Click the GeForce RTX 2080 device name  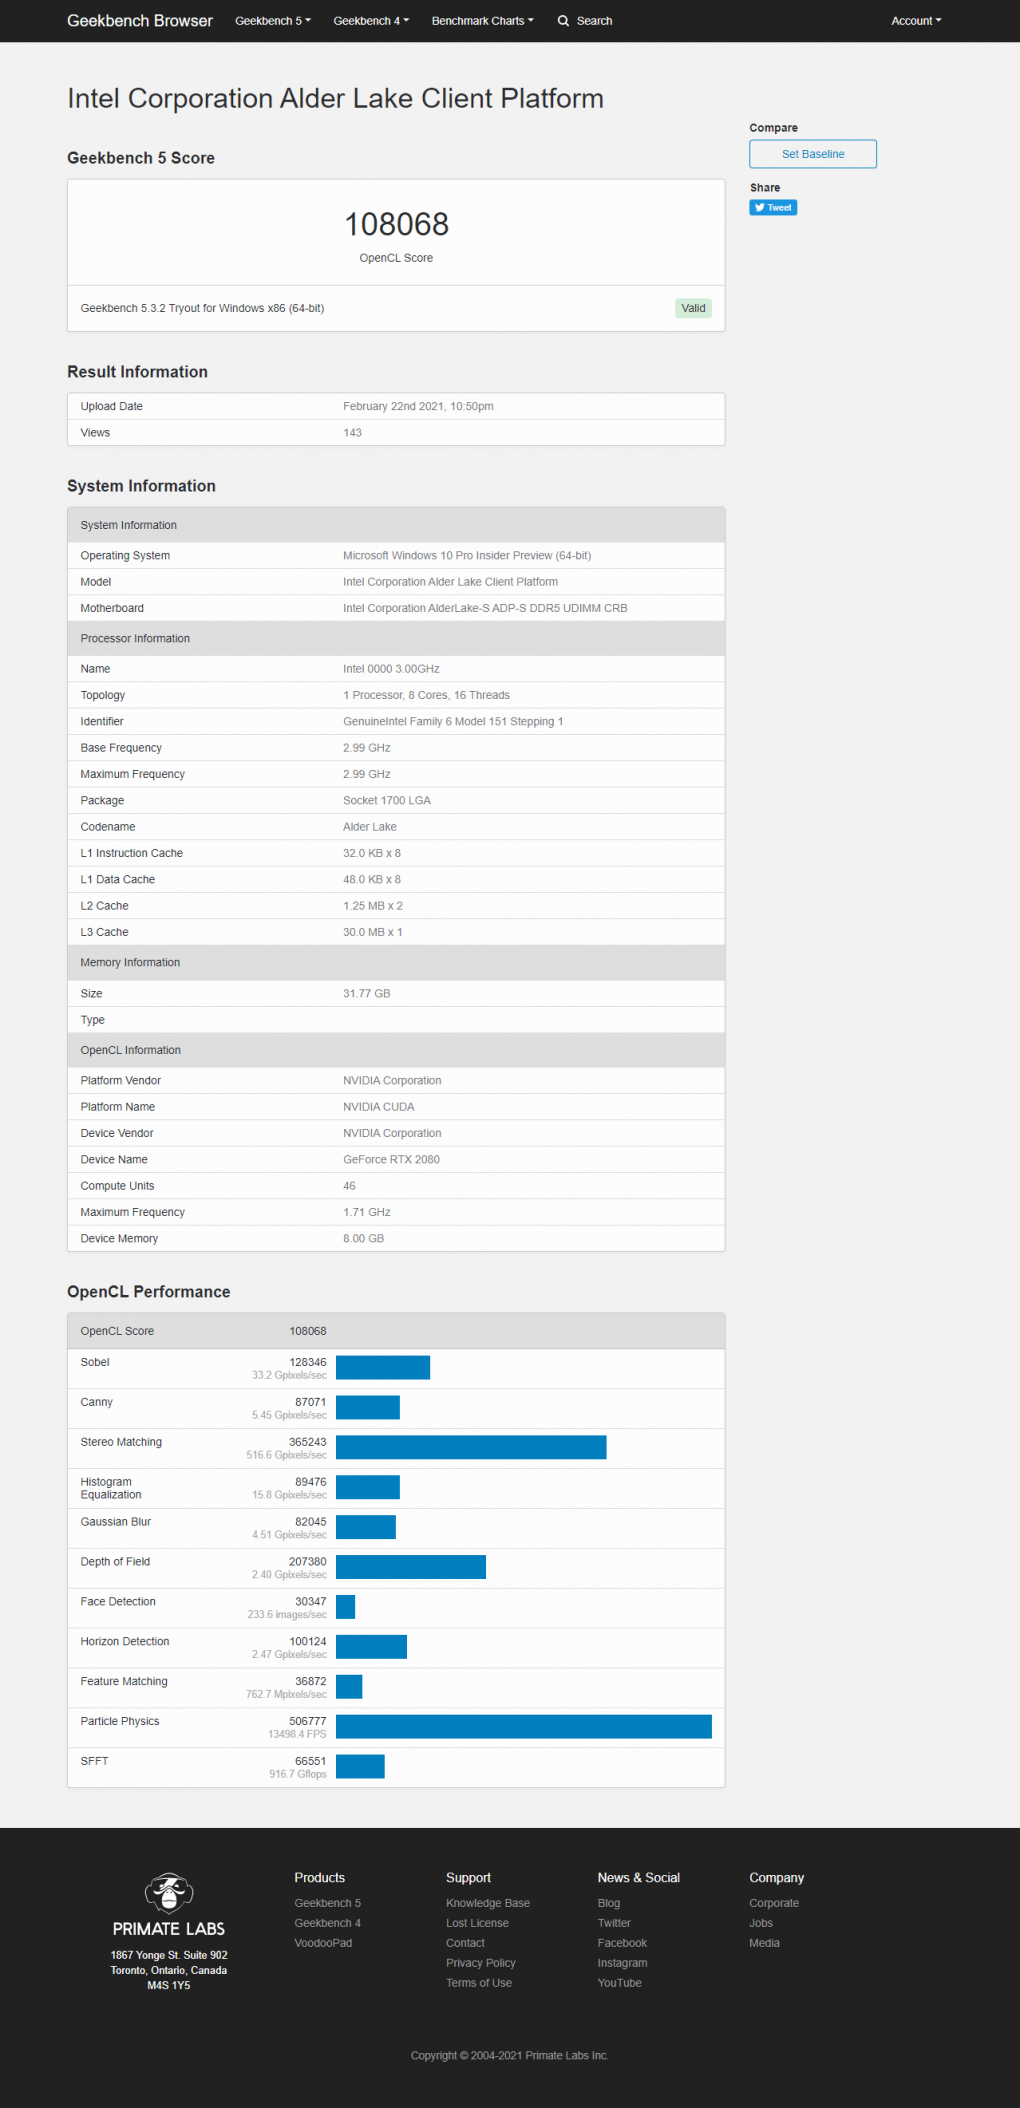[x=391, y=1160]
